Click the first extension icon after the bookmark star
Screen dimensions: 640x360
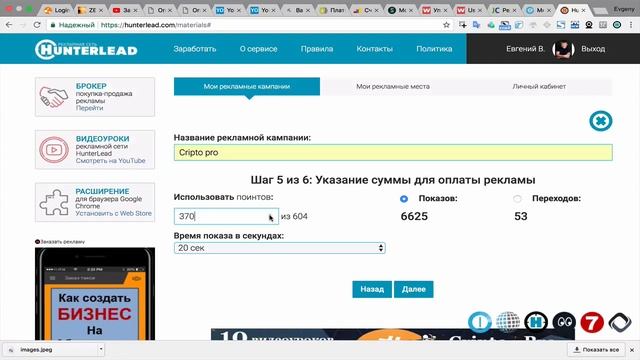click(x=463, y=25)
